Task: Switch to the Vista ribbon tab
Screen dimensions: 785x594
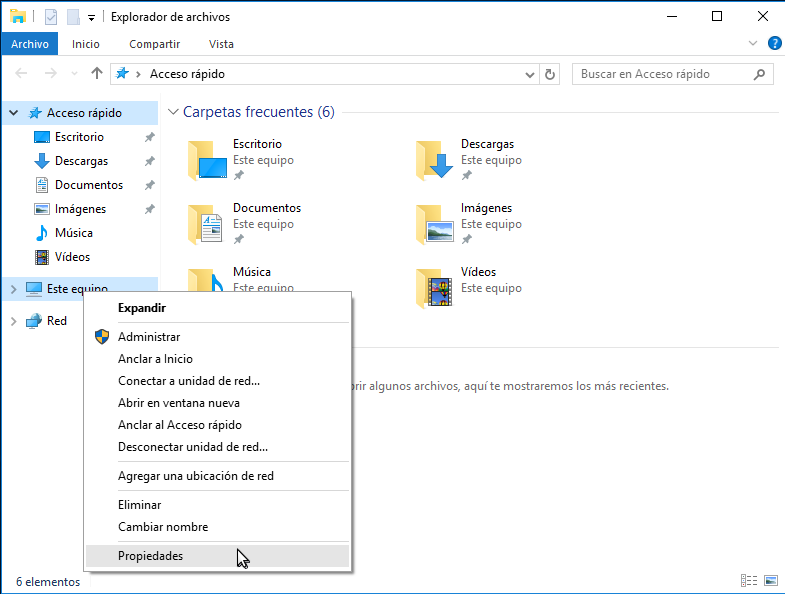Action: point(221,44)
